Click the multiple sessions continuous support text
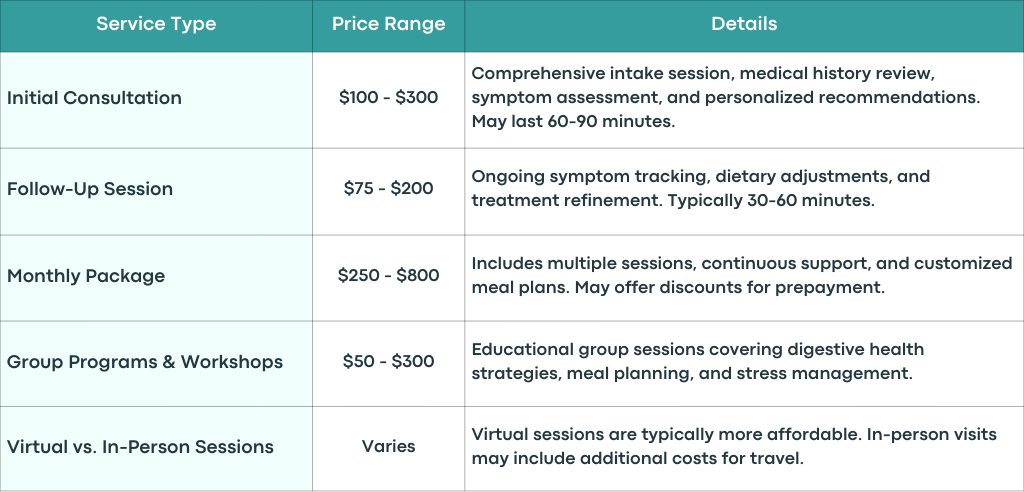Image resolution: width=1024 pixels, height=492 pixels. pyautogui.click(x=741, y=275)
